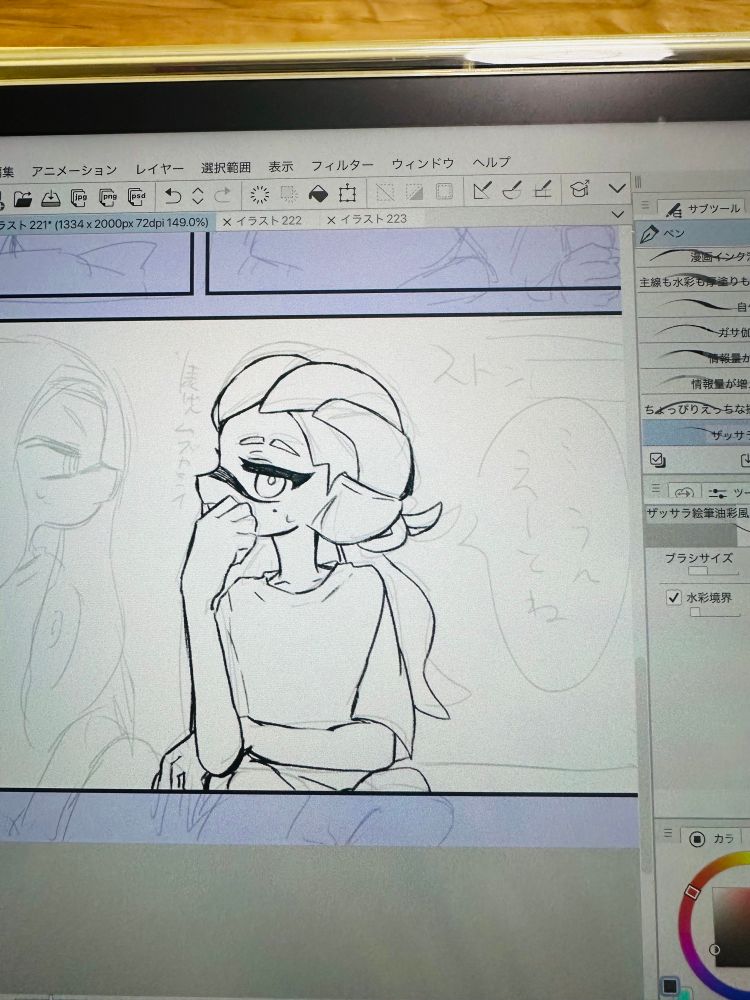Screen dimensions: 750x1000
Task: Close the イラスト 222 tab
Action: pos(226,222)
